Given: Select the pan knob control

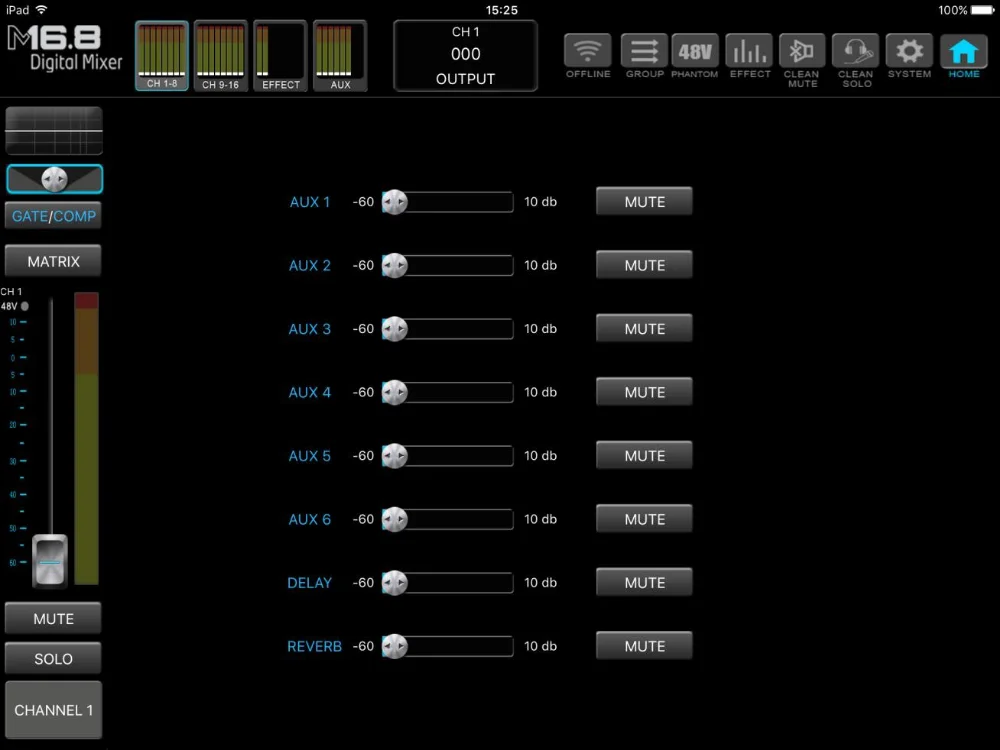Looking at the screenshot, I should (54, 179).
